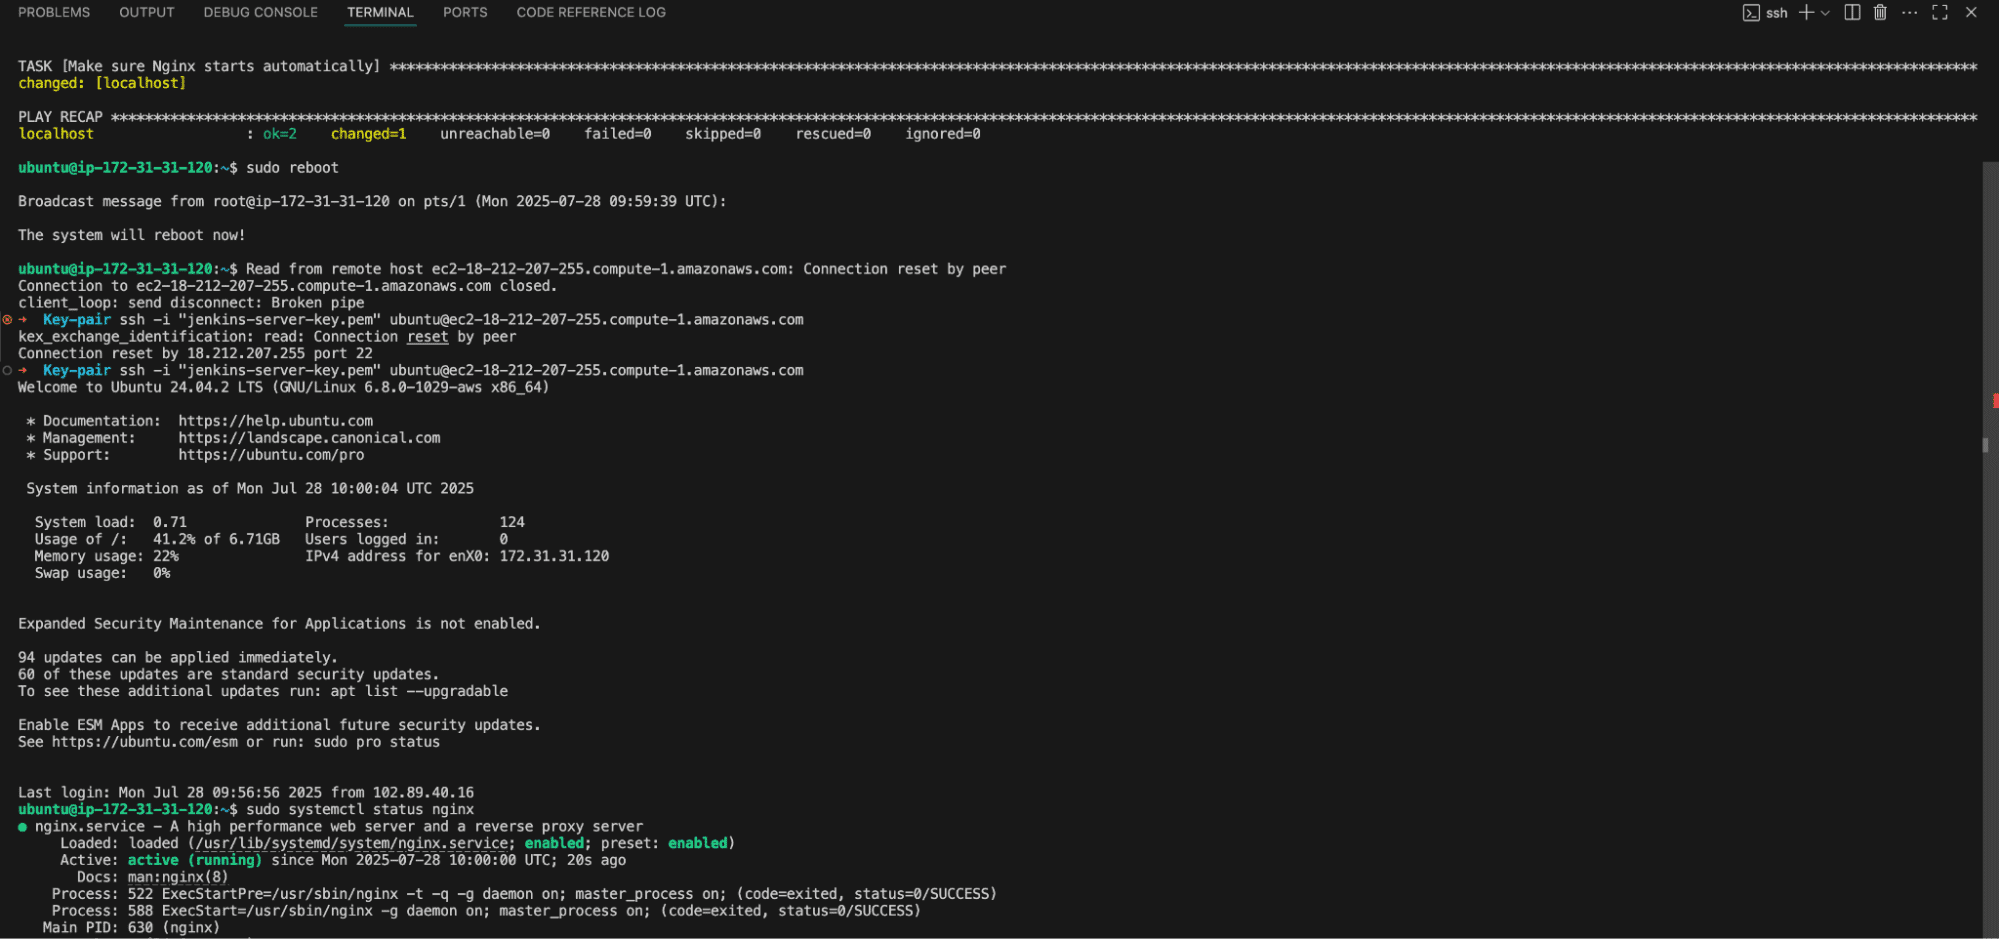Switch to the PORTS tab
The image size is (1999, 939).
465,12
